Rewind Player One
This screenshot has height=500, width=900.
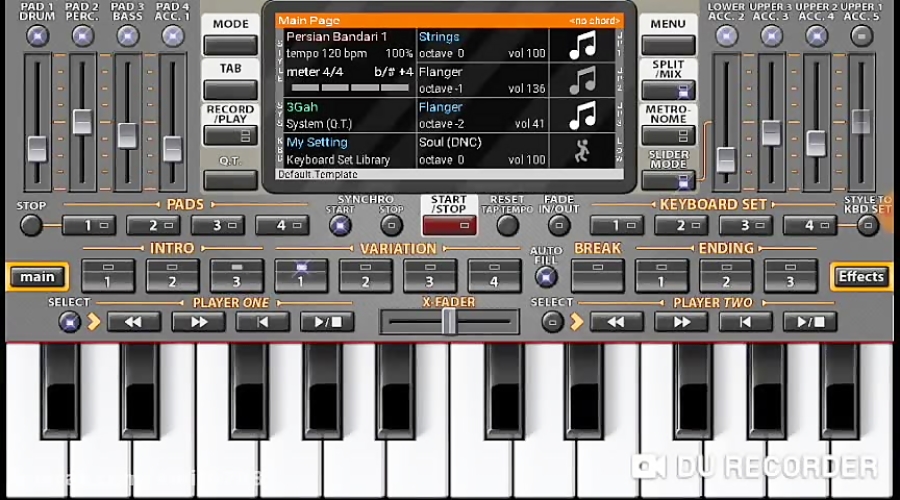click(x=133, y=322)
